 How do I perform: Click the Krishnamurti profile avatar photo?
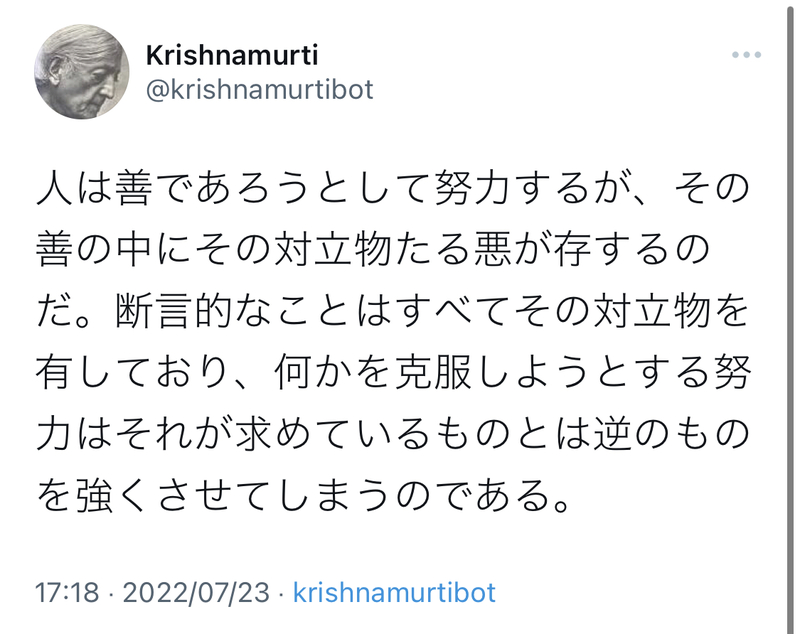pos(82,71)
